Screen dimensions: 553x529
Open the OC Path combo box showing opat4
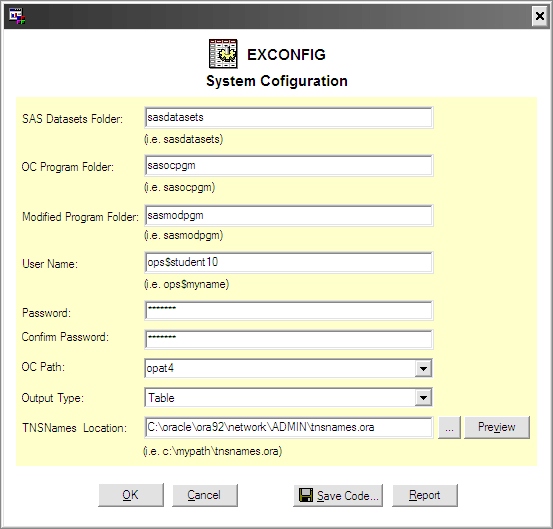tap(288, 369)
